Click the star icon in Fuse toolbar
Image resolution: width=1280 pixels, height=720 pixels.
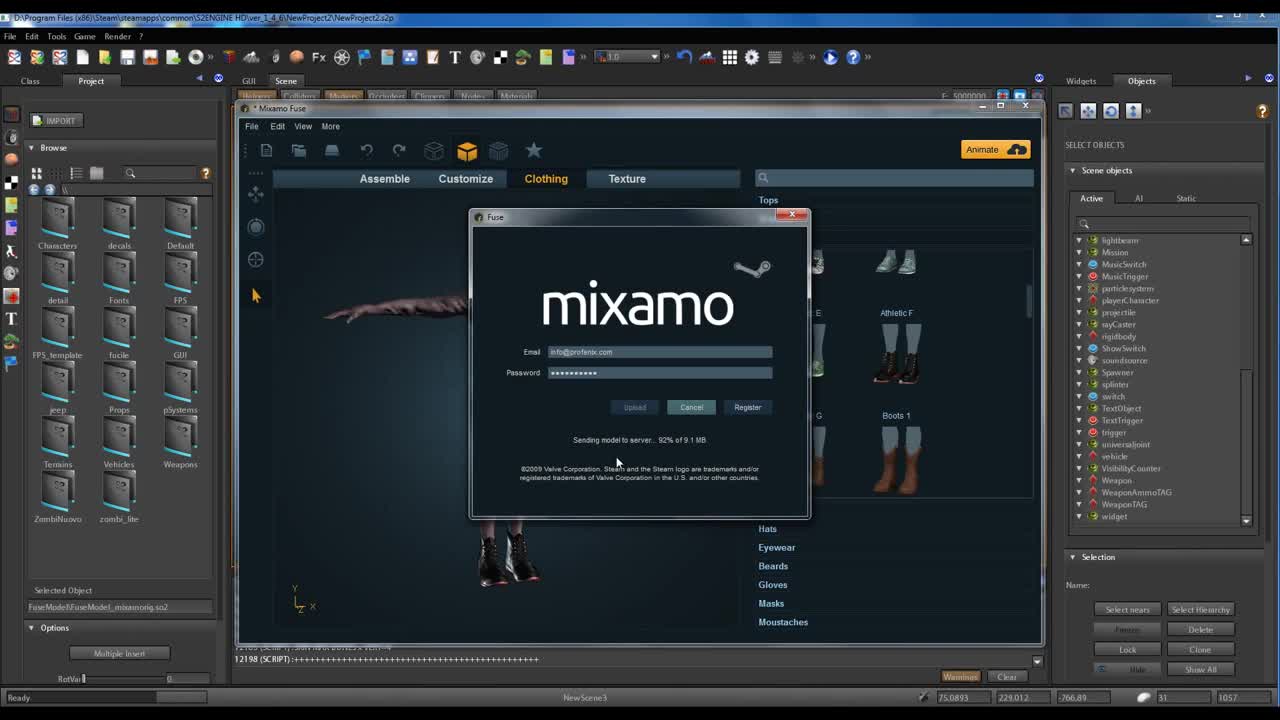534,150
